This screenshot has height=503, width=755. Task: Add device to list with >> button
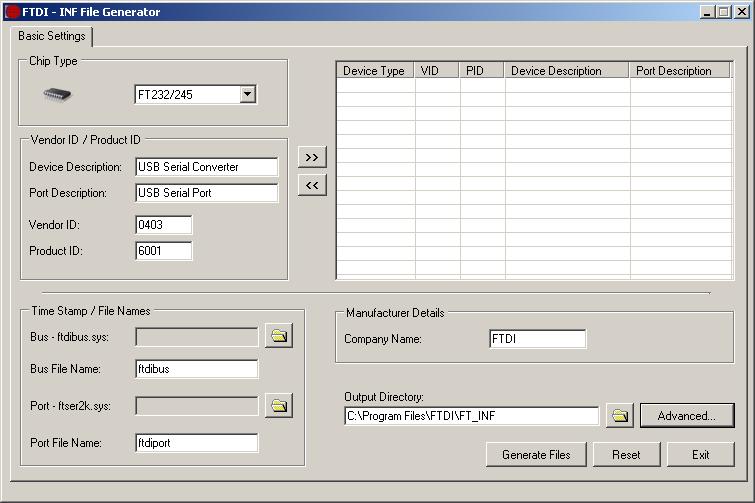[x=312, y=158]
